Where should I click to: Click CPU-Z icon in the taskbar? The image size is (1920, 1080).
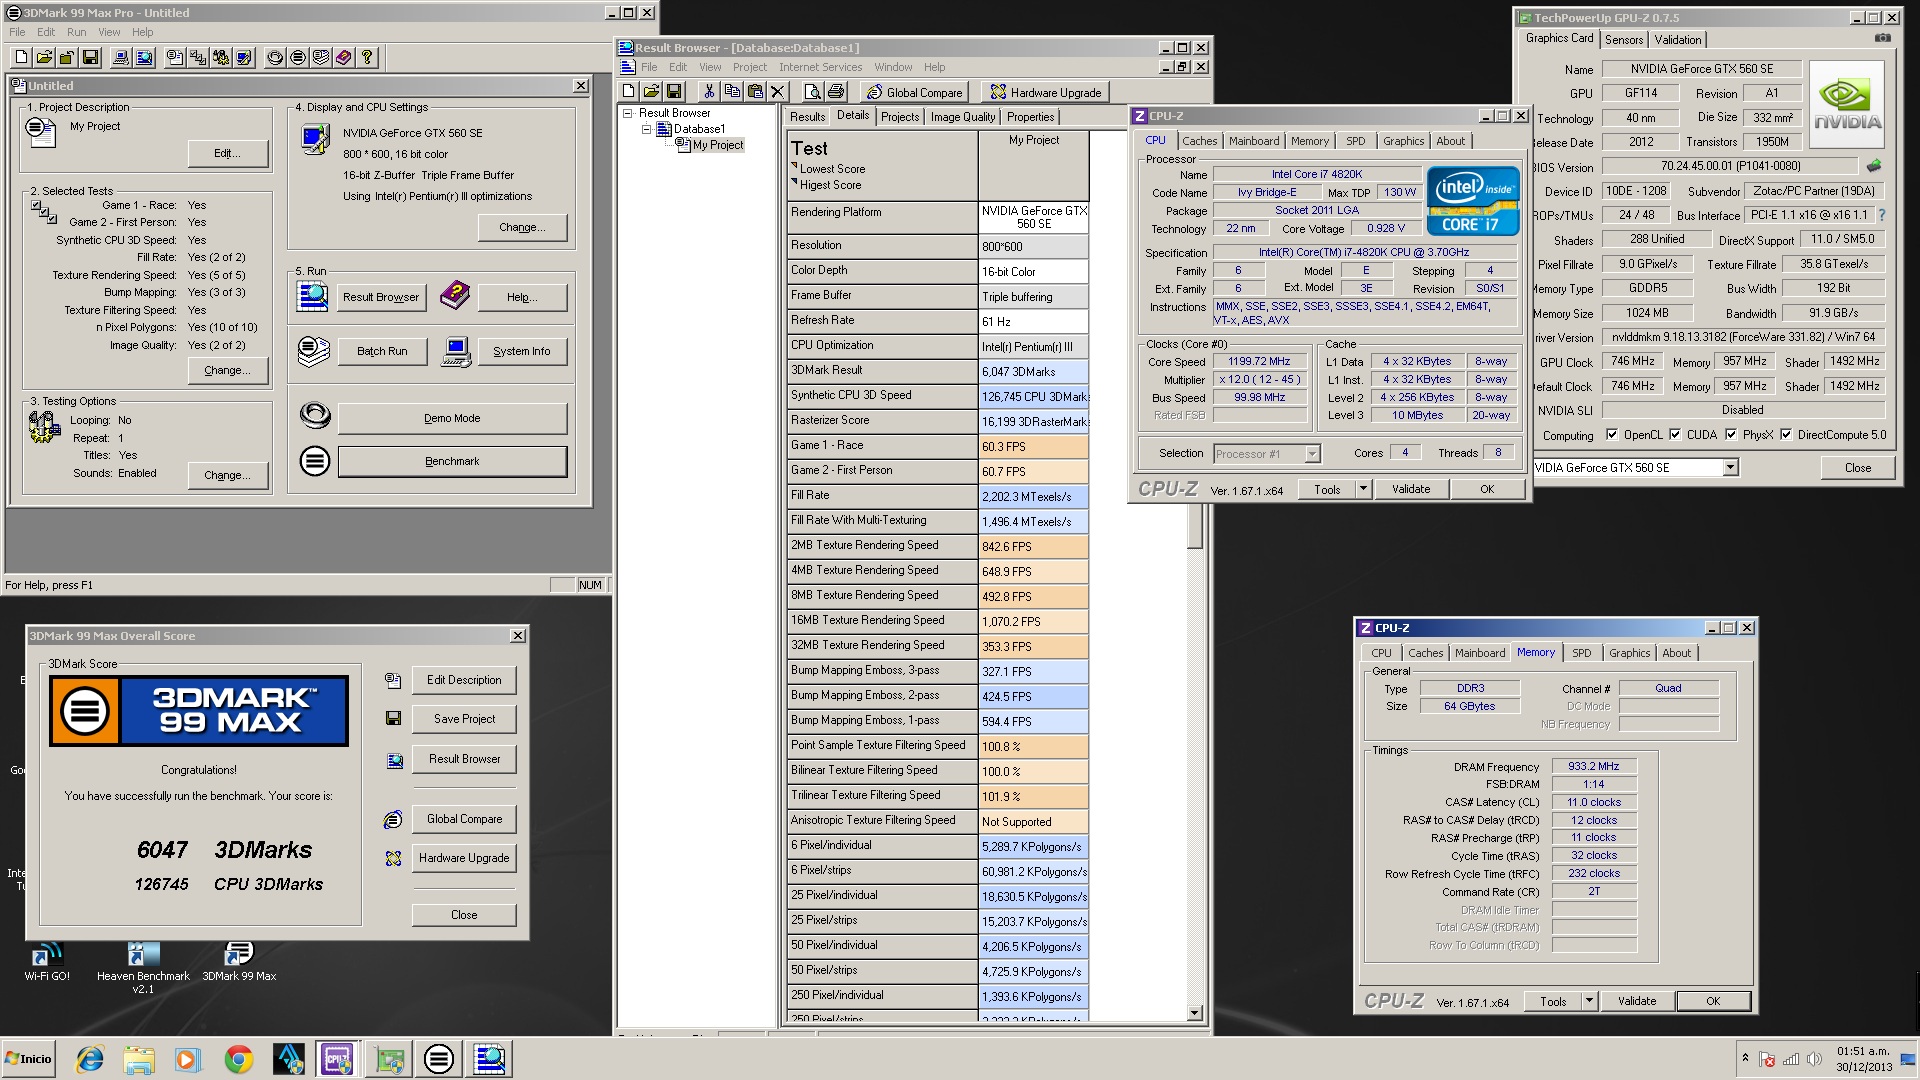click(337, 1059)
